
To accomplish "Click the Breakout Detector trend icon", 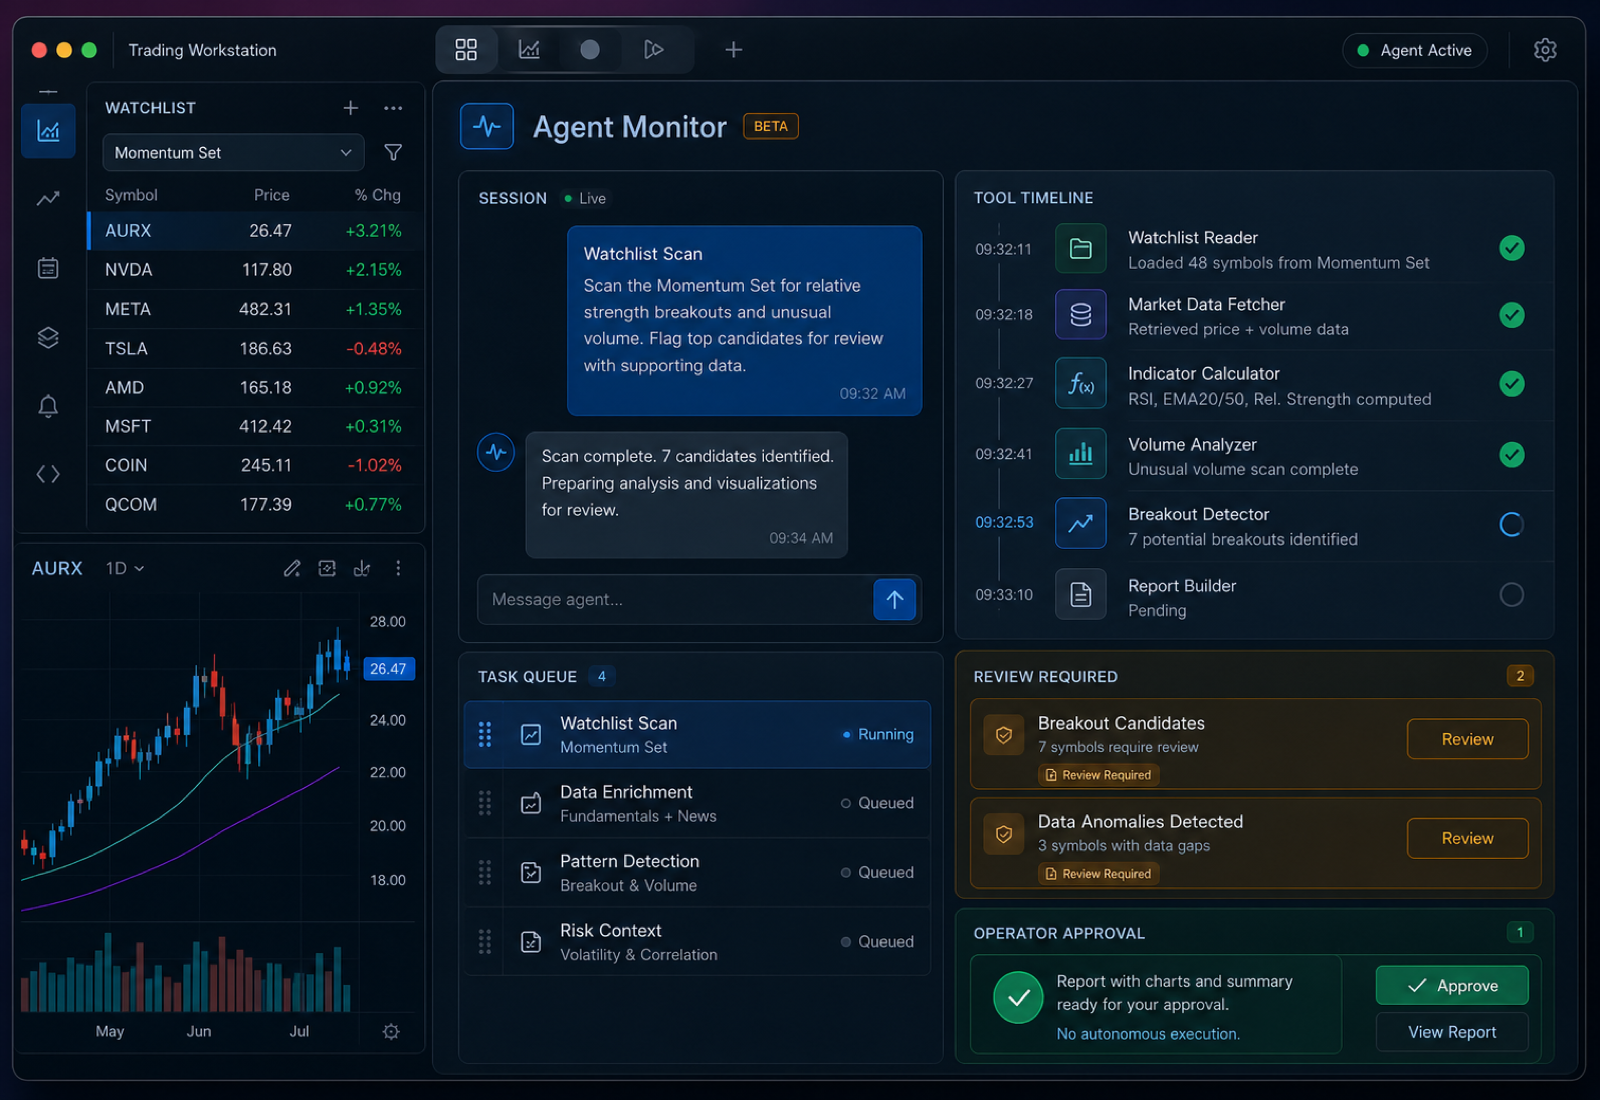I will (x=1081, y=523).
